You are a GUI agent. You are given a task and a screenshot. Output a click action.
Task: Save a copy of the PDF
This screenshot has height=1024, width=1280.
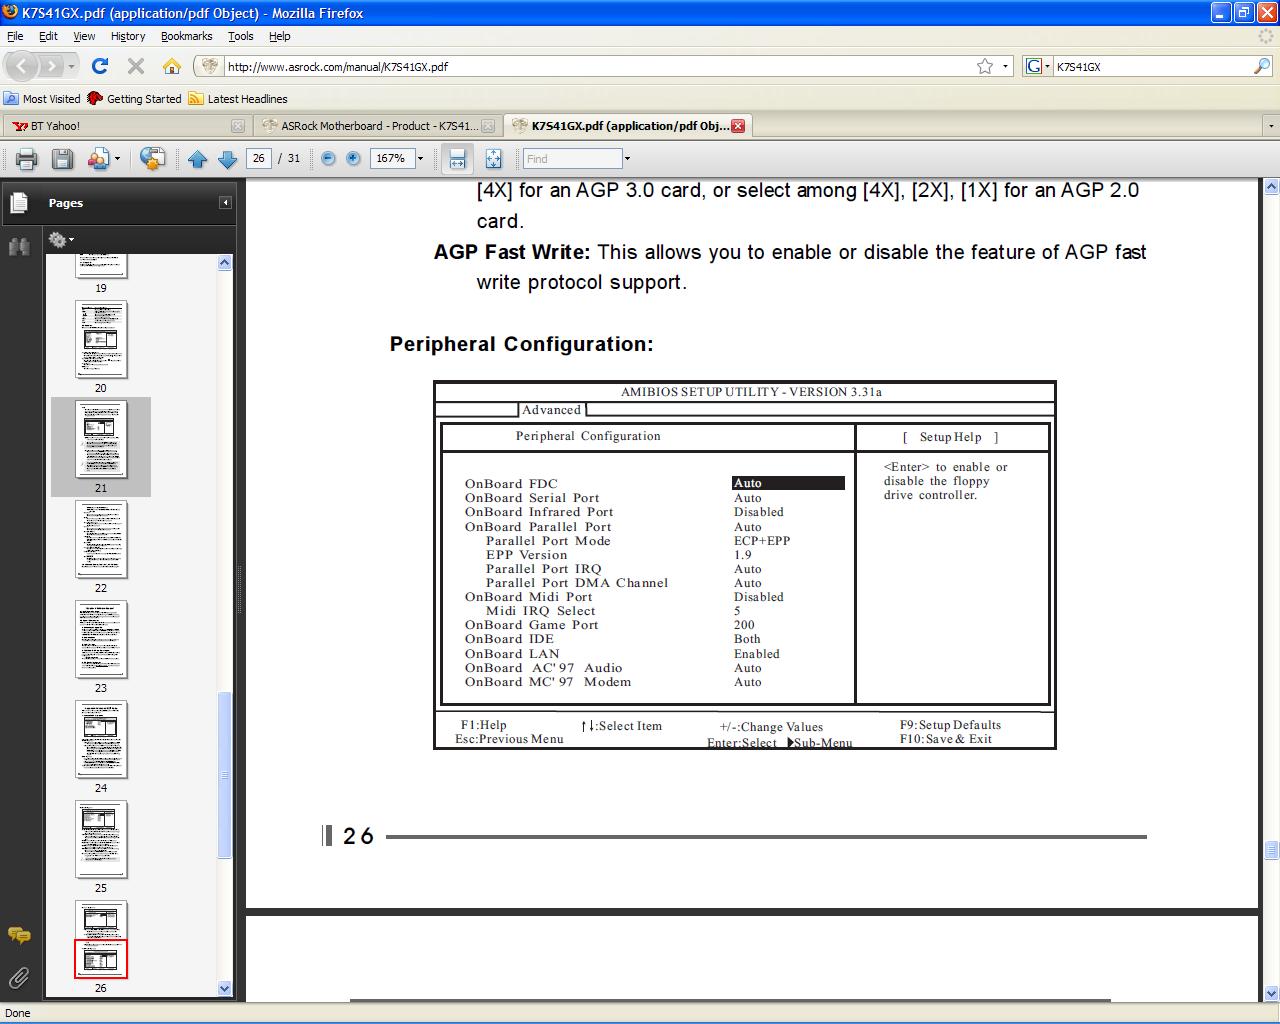pyautogui.click(x=62, y=159)
